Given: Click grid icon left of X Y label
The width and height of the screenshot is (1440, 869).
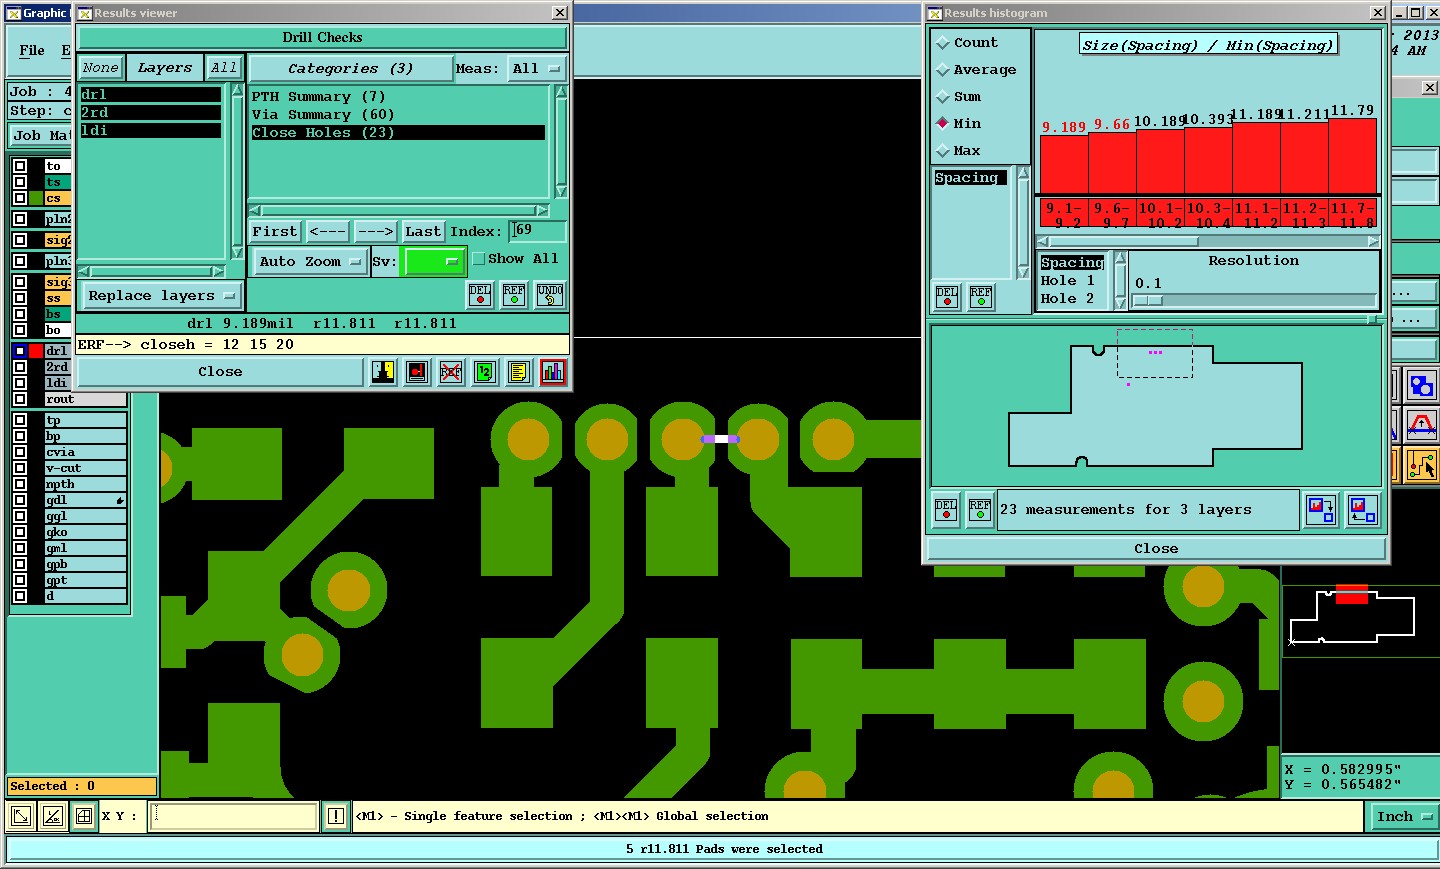Looking at the screenshot, I should (84, 816).
